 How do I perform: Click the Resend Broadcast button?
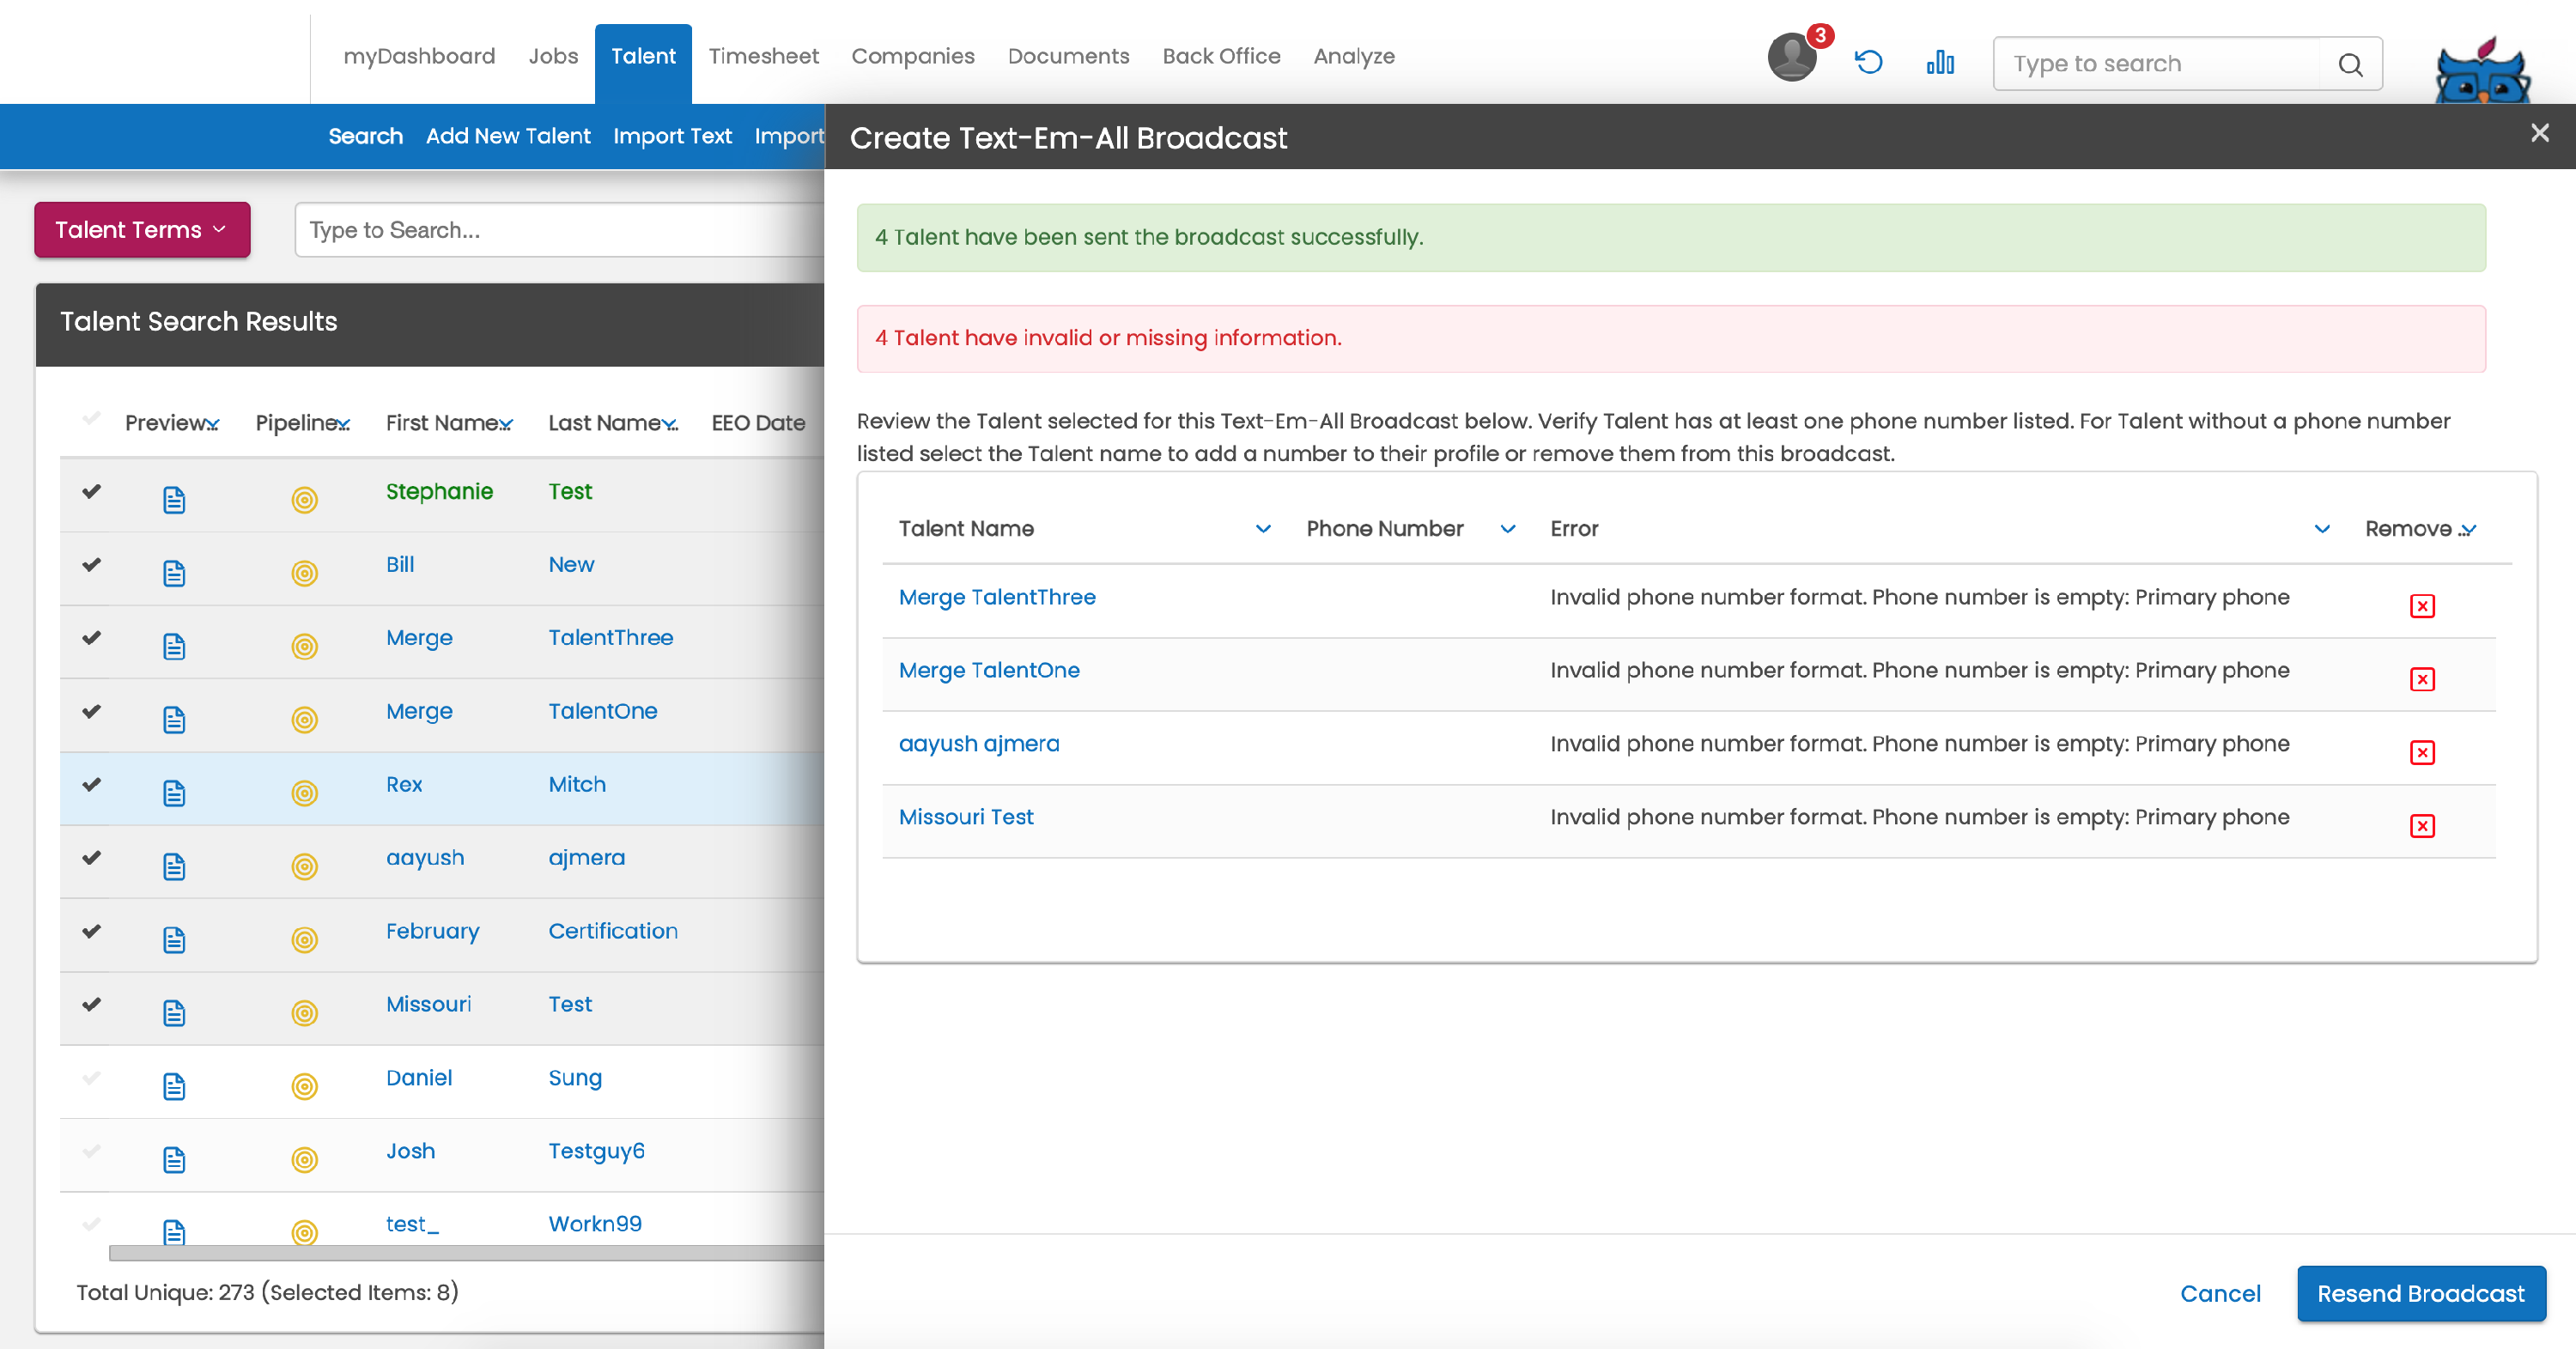coord(2420,1293)
